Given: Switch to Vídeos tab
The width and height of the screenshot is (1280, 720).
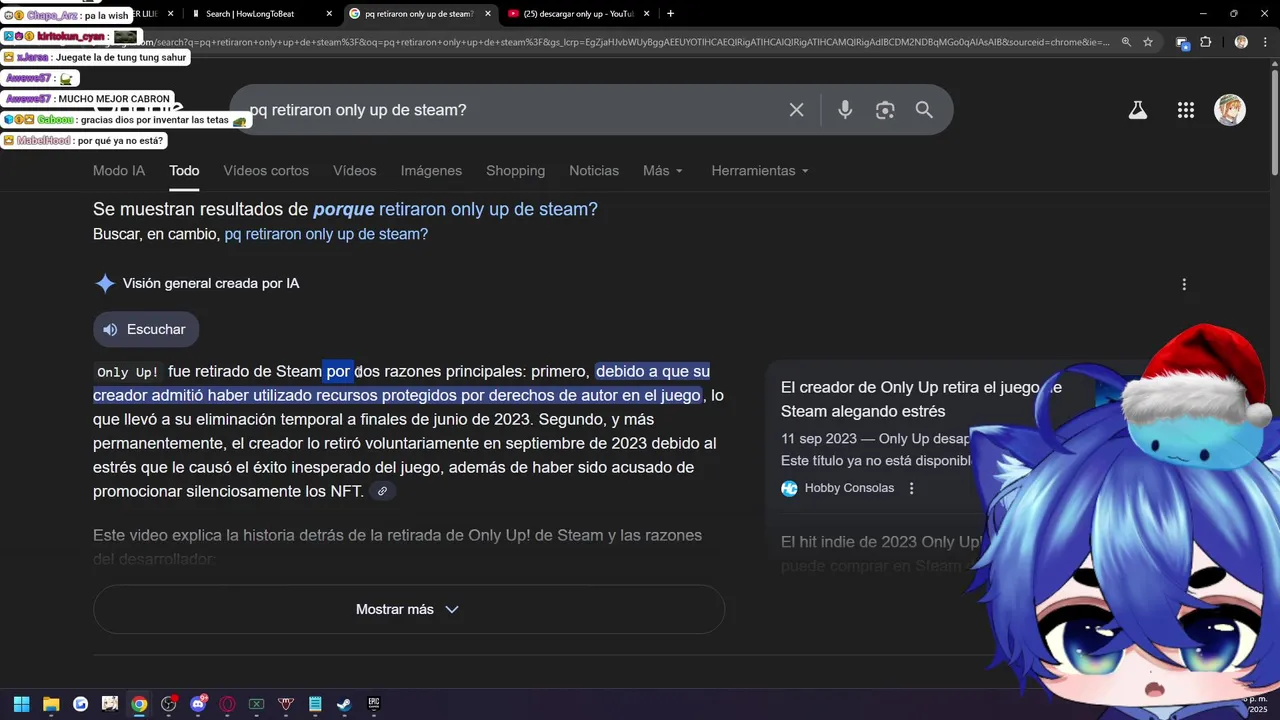Looking at the screenshot, I should 355,171.
